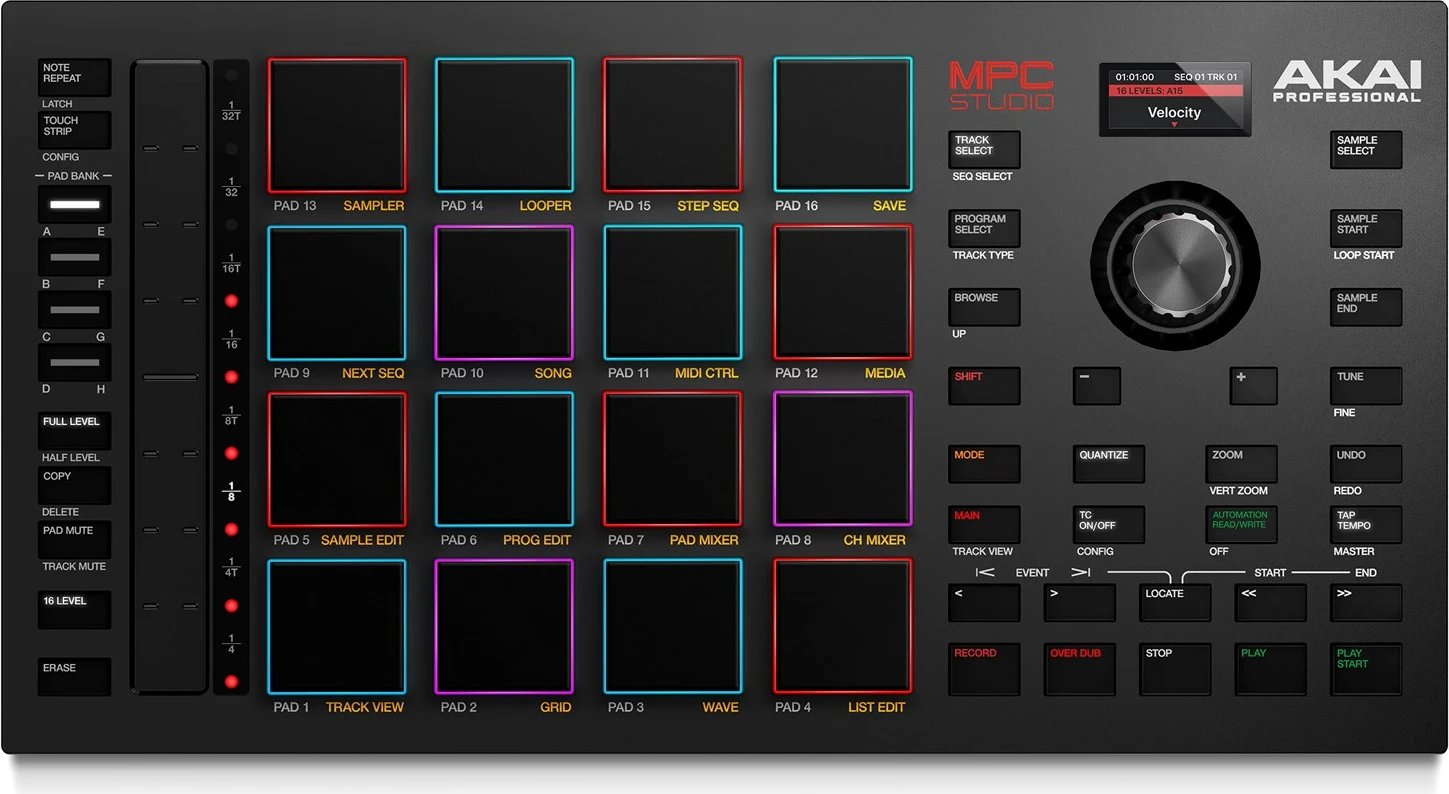The height and width of the screenshot is (794, 1449).
Task: Toggle AUTOMATION READ/WRITE button
Action: (1242, 525)
